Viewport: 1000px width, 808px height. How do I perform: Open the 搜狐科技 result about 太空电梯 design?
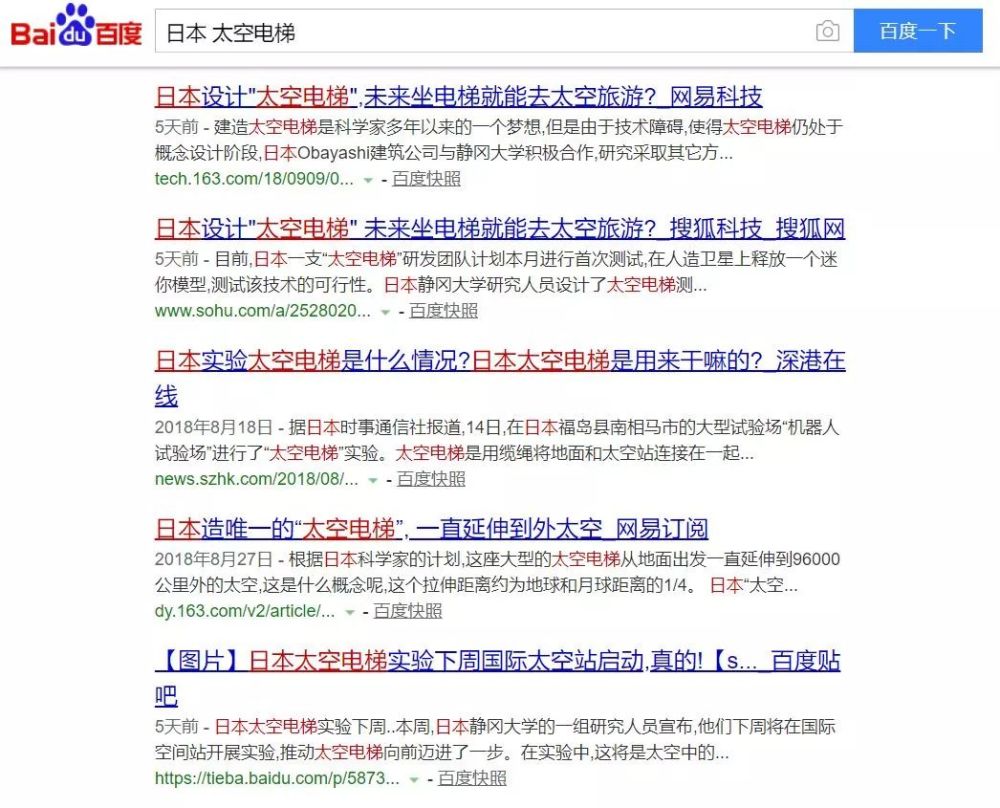pyautogui.click(x=500, y=229)
